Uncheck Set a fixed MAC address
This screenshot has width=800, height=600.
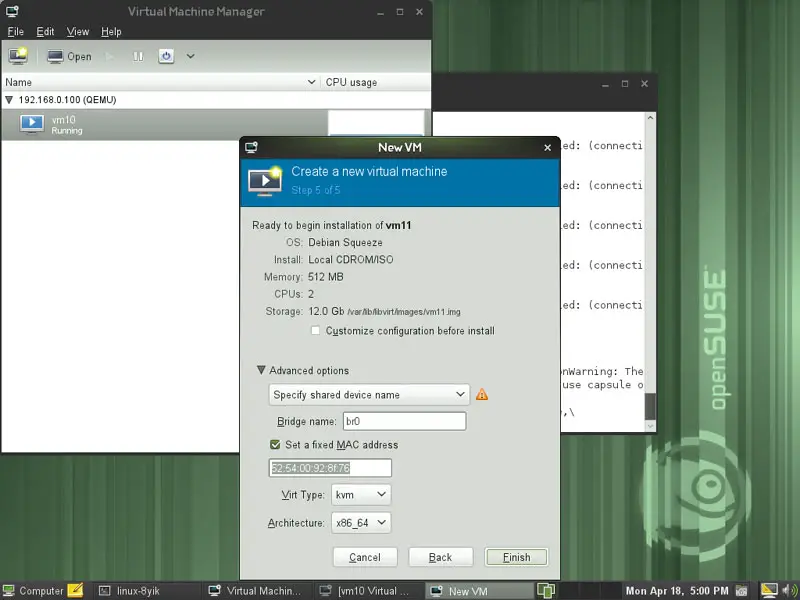pos(275,445)
